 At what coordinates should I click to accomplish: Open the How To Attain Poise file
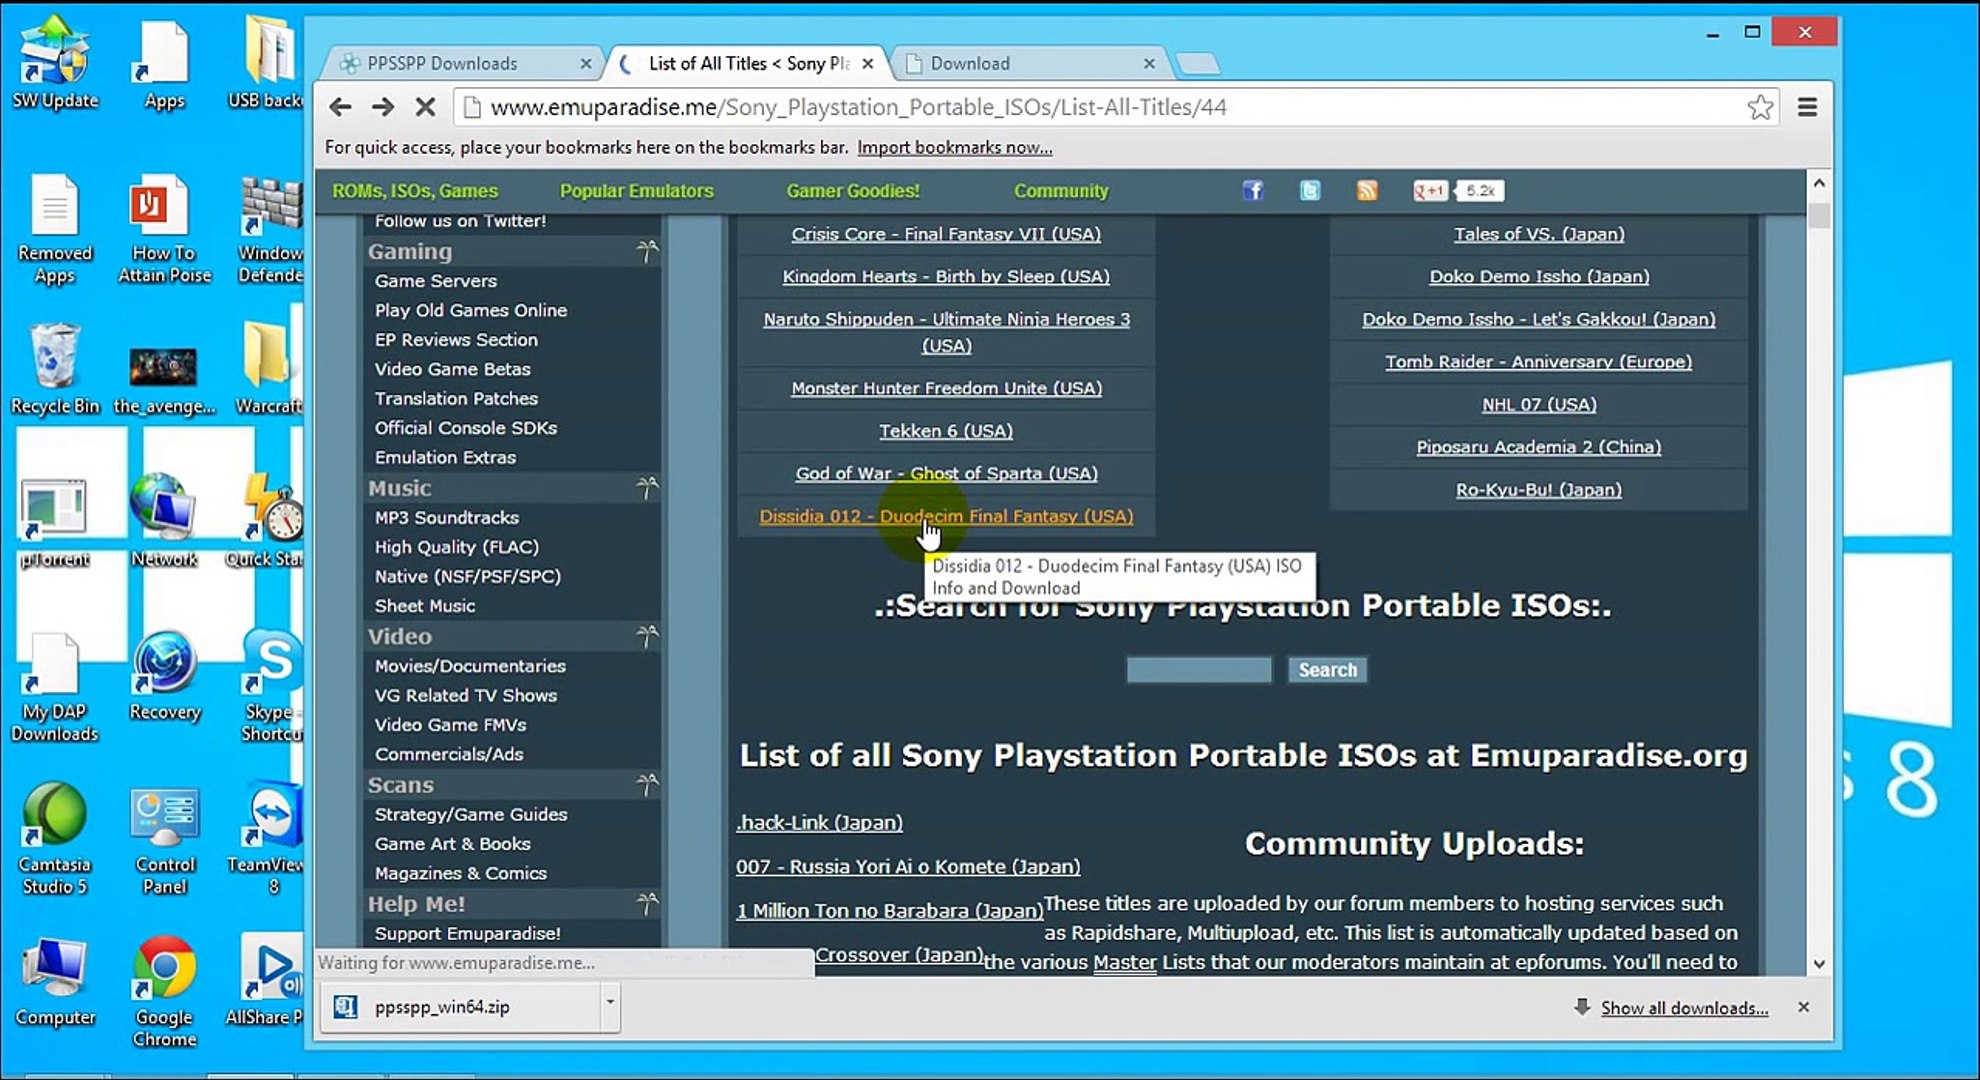coord(165,230)
